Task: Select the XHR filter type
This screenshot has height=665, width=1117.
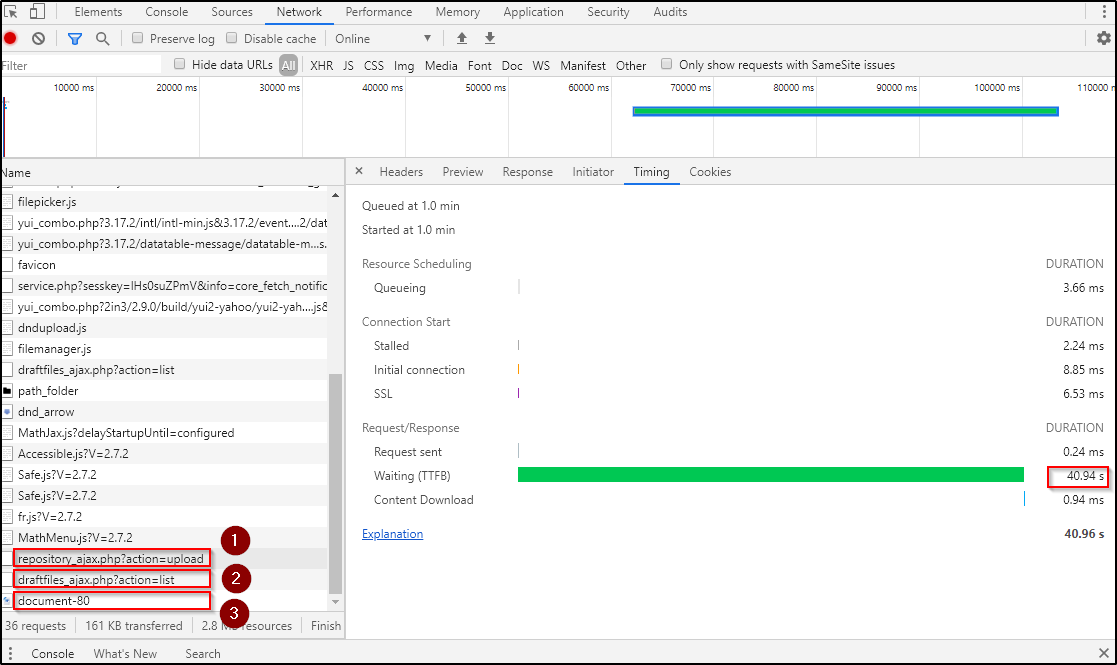Action: [321, 65]
